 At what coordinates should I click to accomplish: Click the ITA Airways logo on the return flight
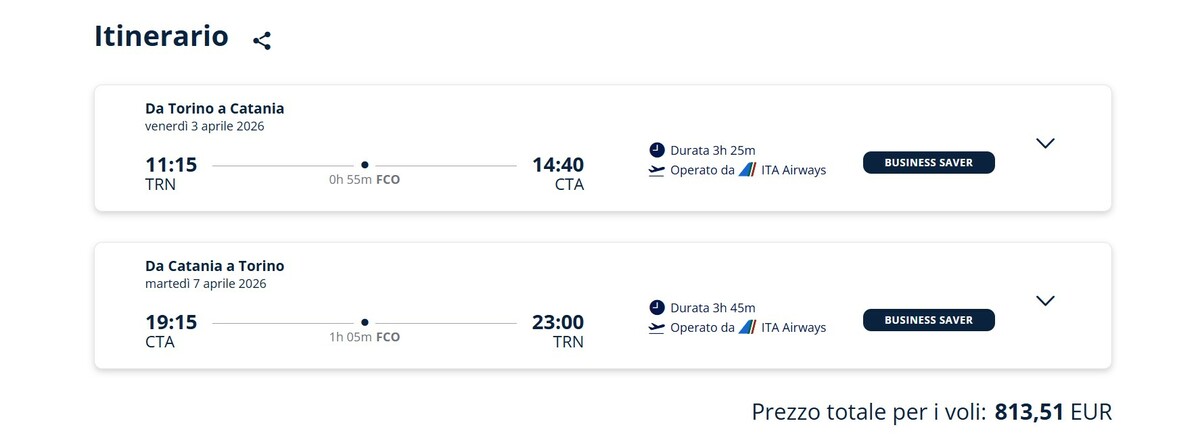point(747,327)
